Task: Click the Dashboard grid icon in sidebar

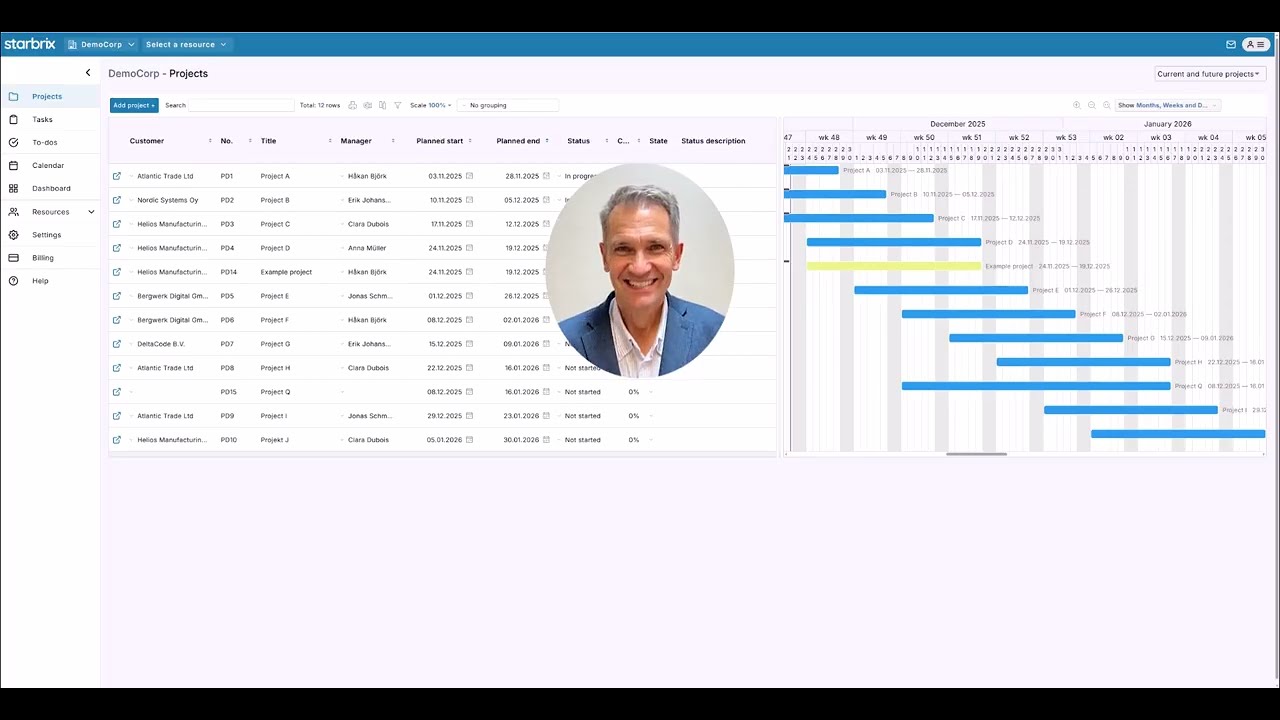Action: click(13, 188)
